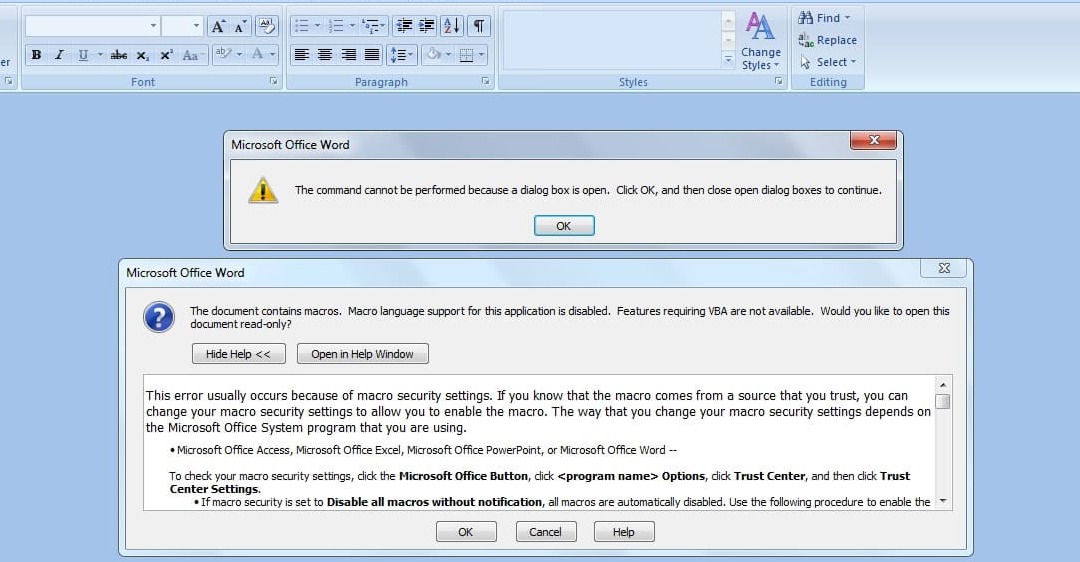Image resolution: width=1080 pixels, height=562 pixels.
Task: Open the Font dialog launcher
Action: (x=274, y=82)
